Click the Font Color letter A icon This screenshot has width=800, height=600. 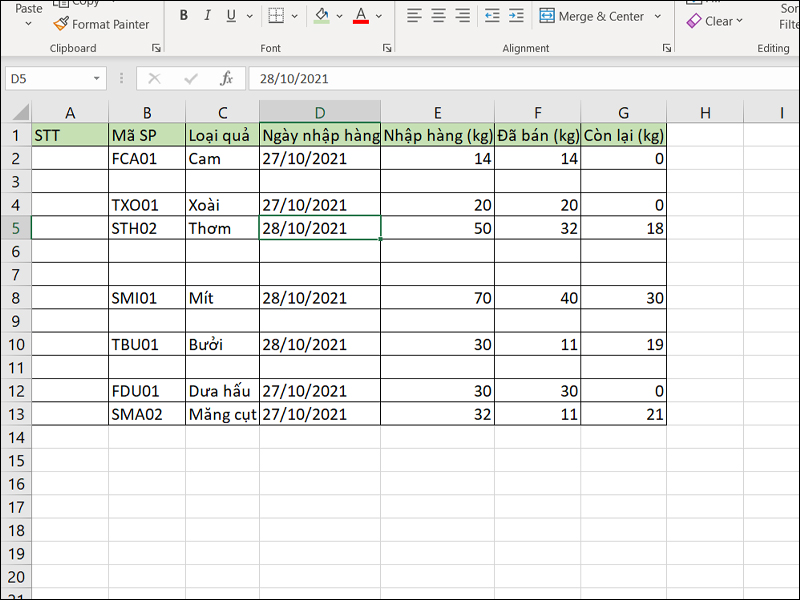click(x=360, y=16)
